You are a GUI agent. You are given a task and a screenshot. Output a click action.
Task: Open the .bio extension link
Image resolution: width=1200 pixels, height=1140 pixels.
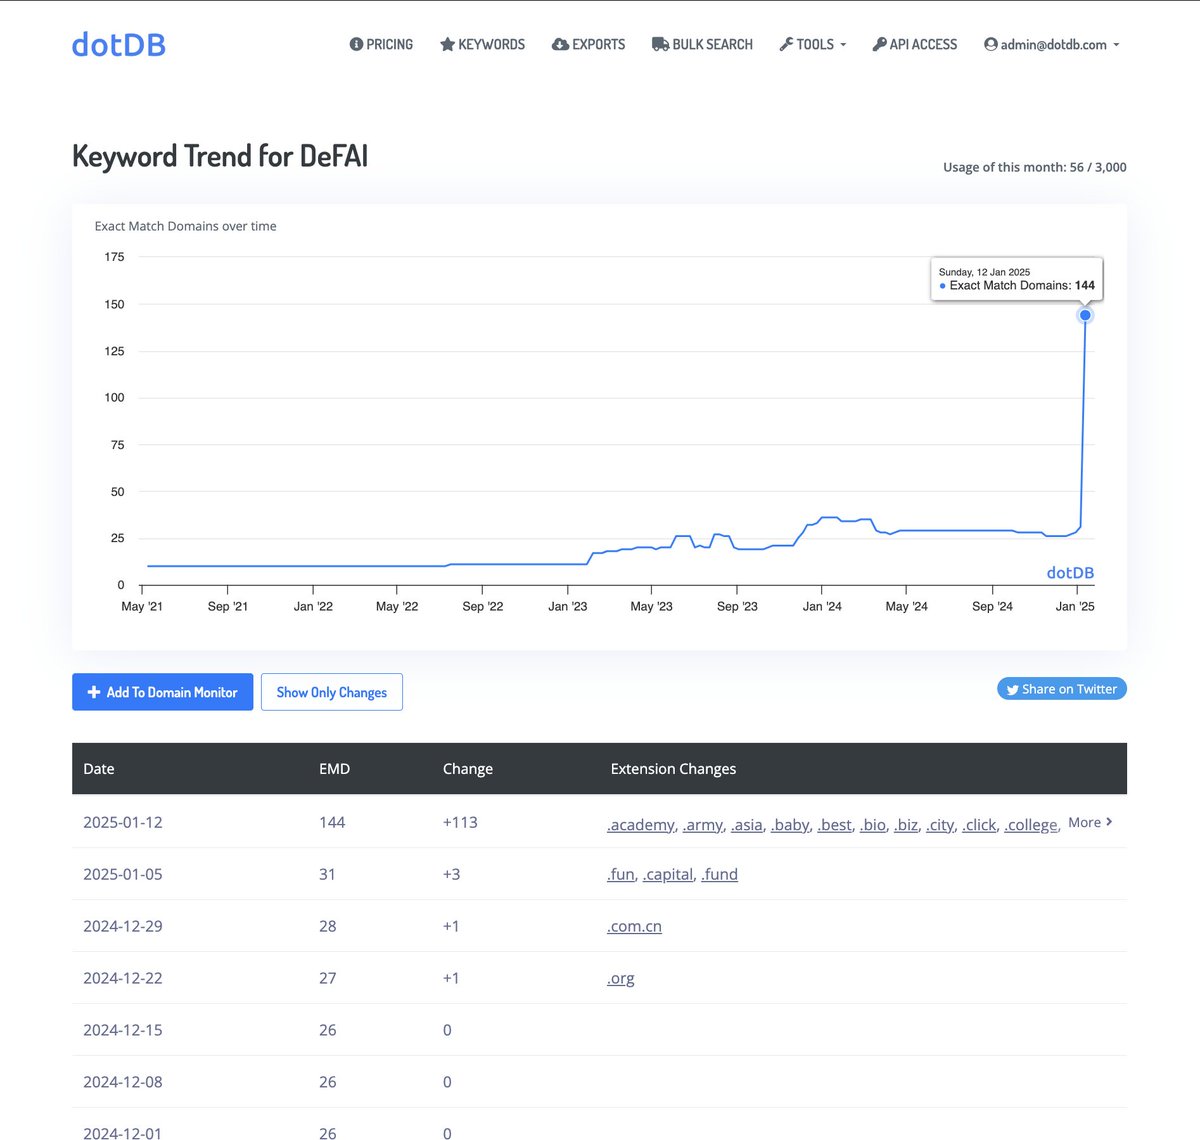873,824
